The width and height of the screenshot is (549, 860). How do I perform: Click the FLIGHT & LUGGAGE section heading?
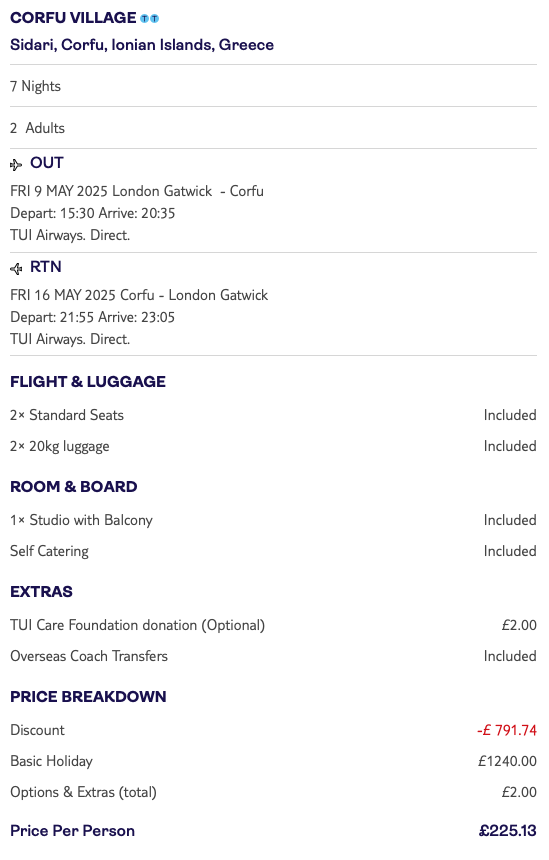88,381
